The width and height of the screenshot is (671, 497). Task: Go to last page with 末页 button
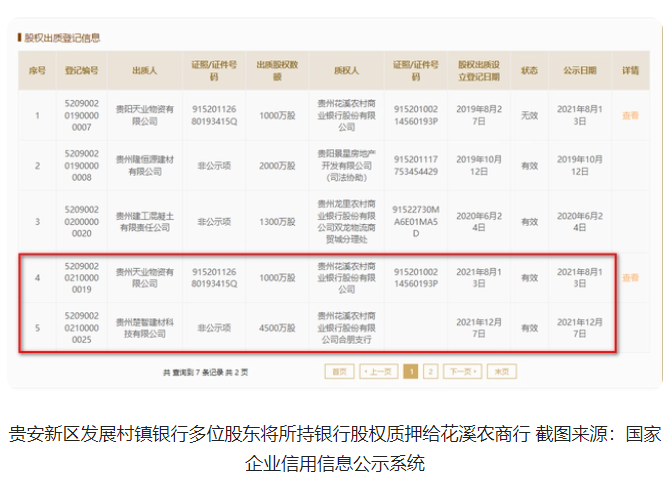[x=502, y=372]
